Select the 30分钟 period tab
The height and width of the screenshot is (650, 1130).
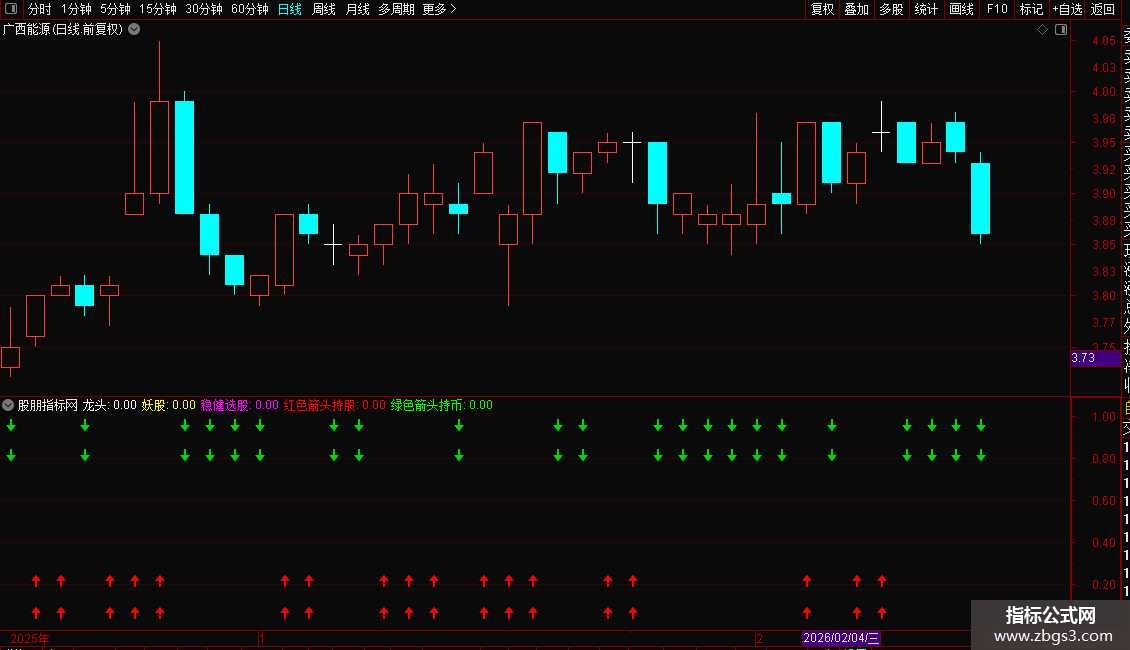click(x=204, y=9)
